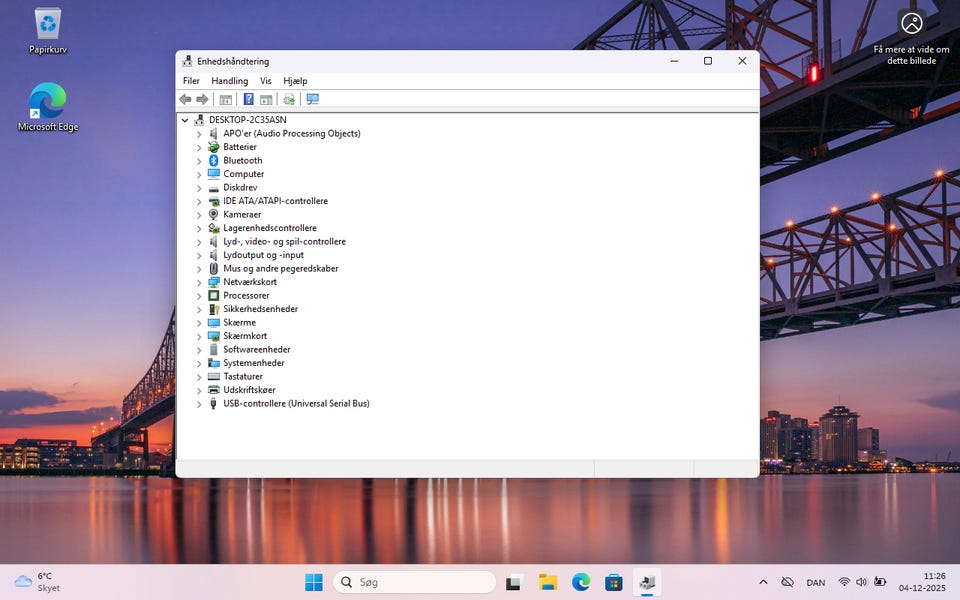Click the Batterier battery icon
Viewport: 960px width, 600px height.
[213, 147]
